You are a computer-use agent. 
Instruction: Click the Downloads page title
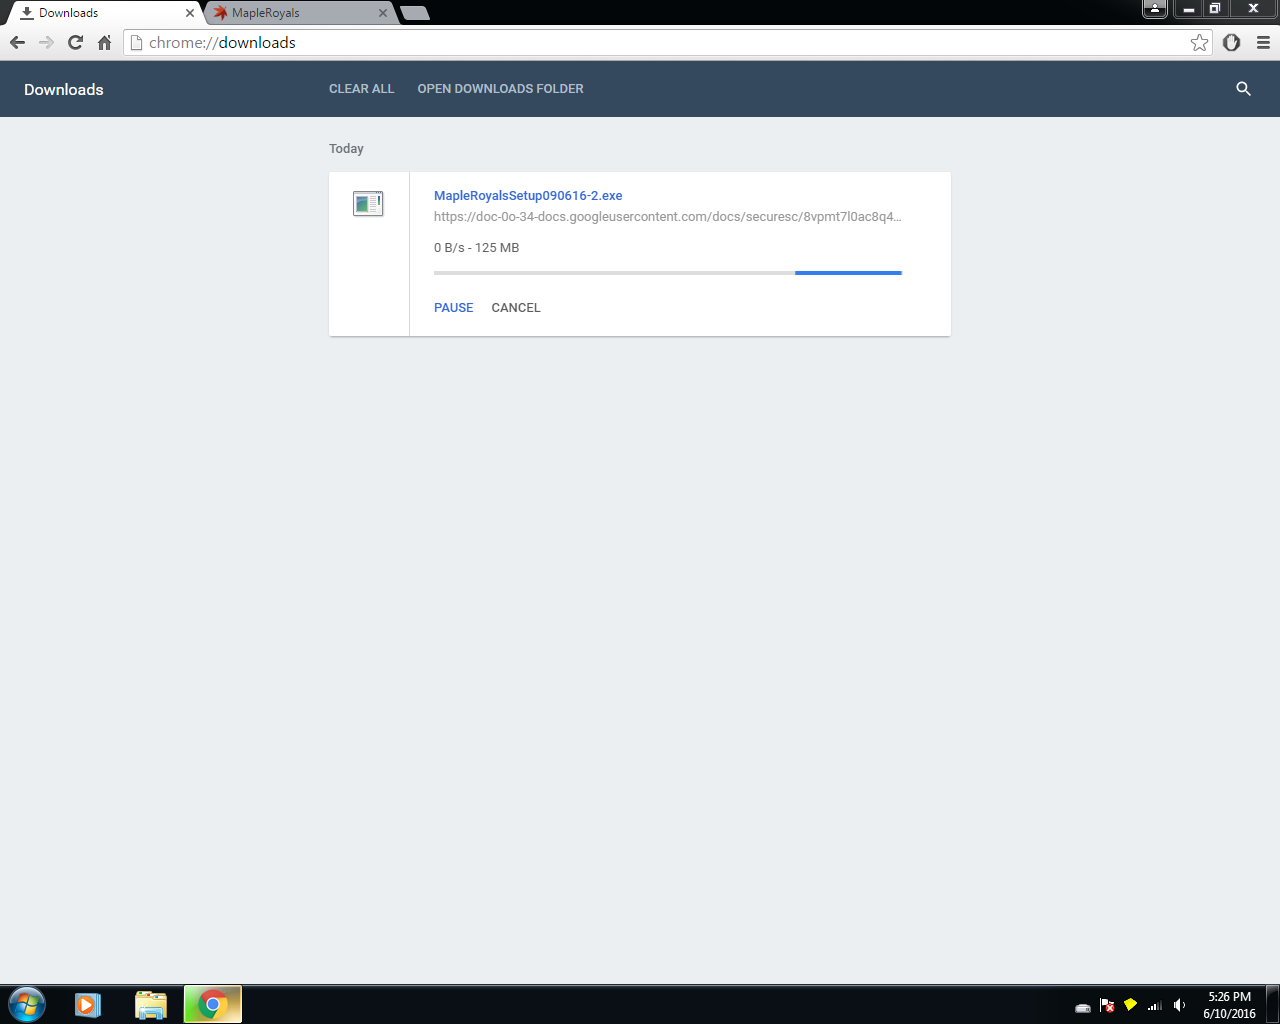click(64, 90)
